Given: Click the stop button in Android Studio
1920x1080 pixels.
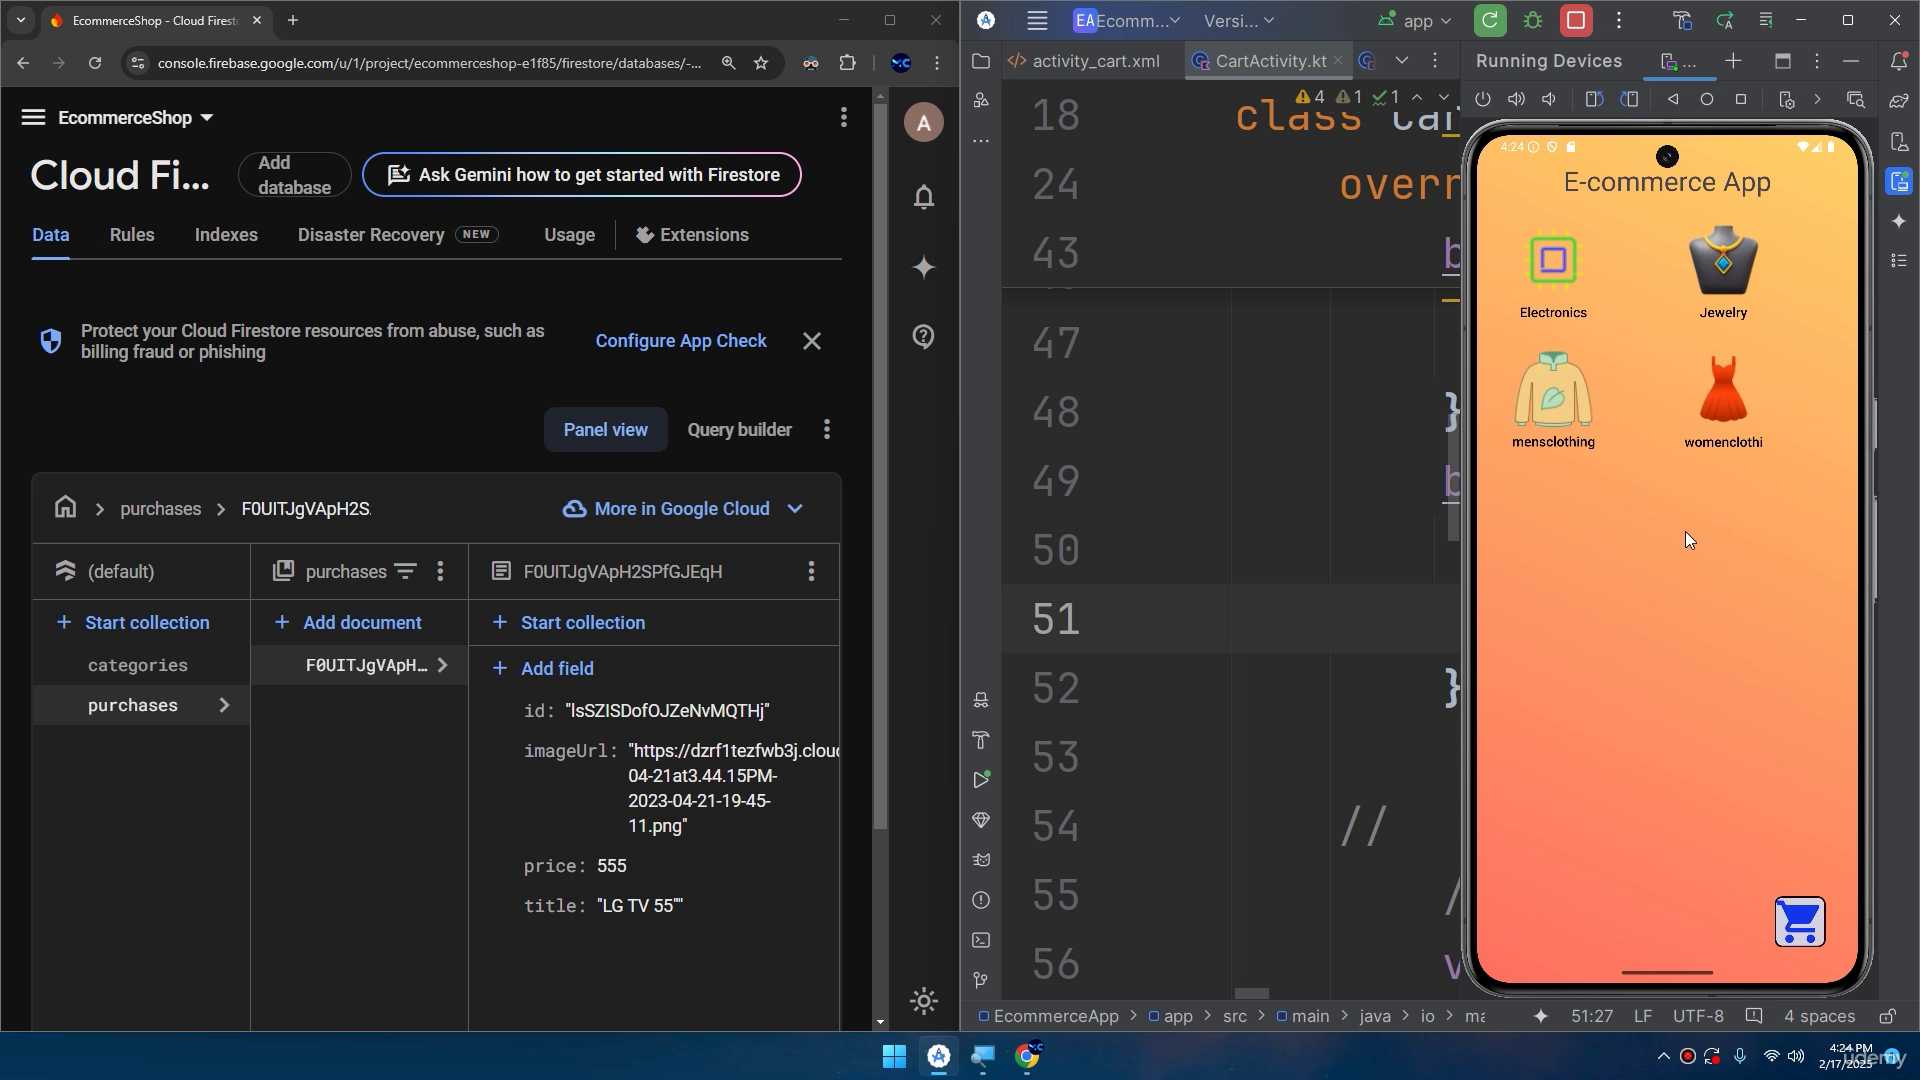Looking at the screenshot, I should pos(1576,20).
